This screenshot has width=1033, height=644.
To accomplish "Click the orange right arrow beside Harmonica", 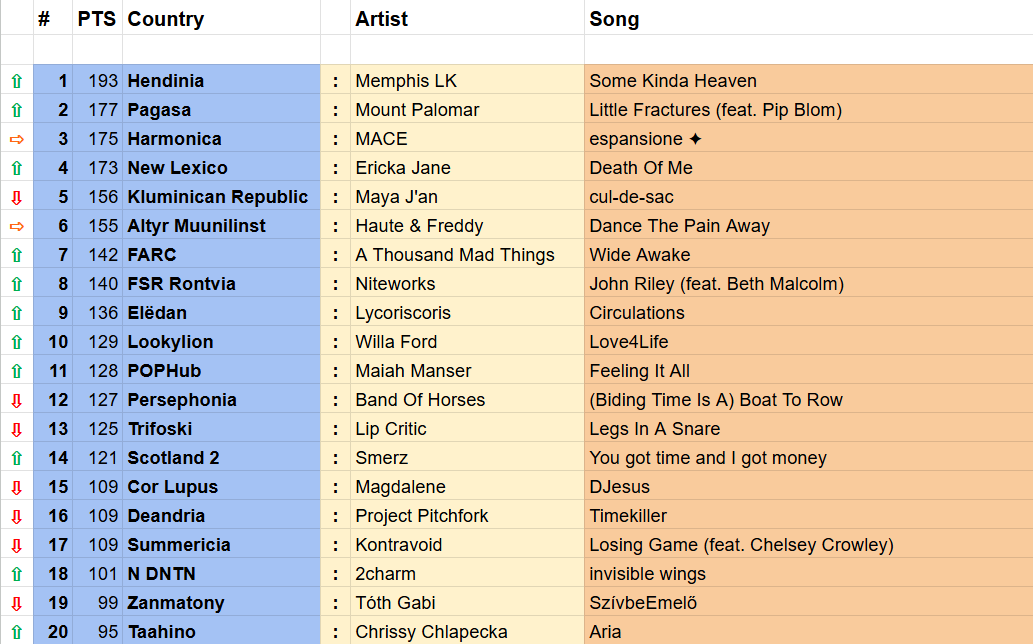I will [x=16, y=139].
